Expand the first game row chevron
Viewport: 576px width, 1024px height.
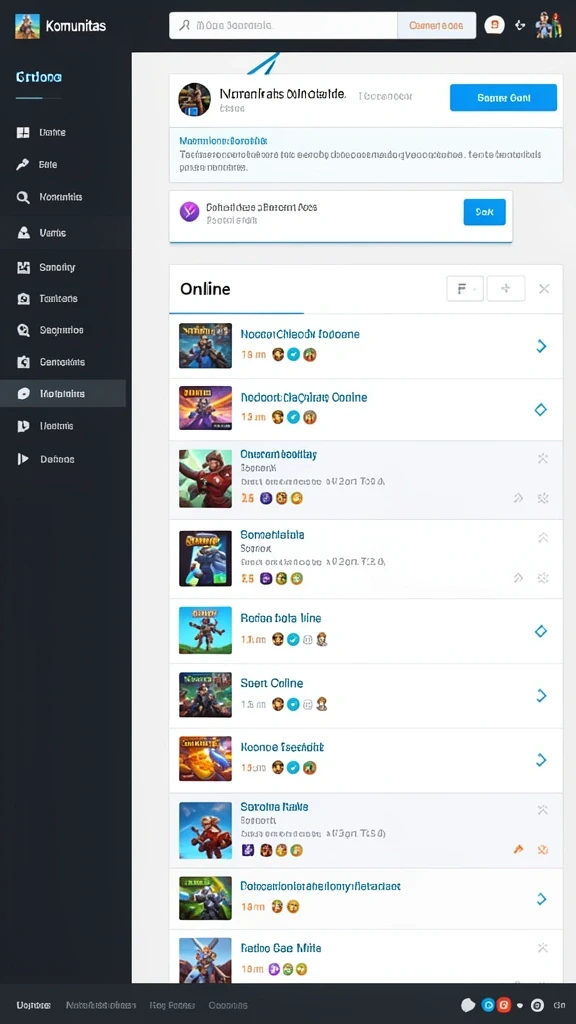click(541, 346)
